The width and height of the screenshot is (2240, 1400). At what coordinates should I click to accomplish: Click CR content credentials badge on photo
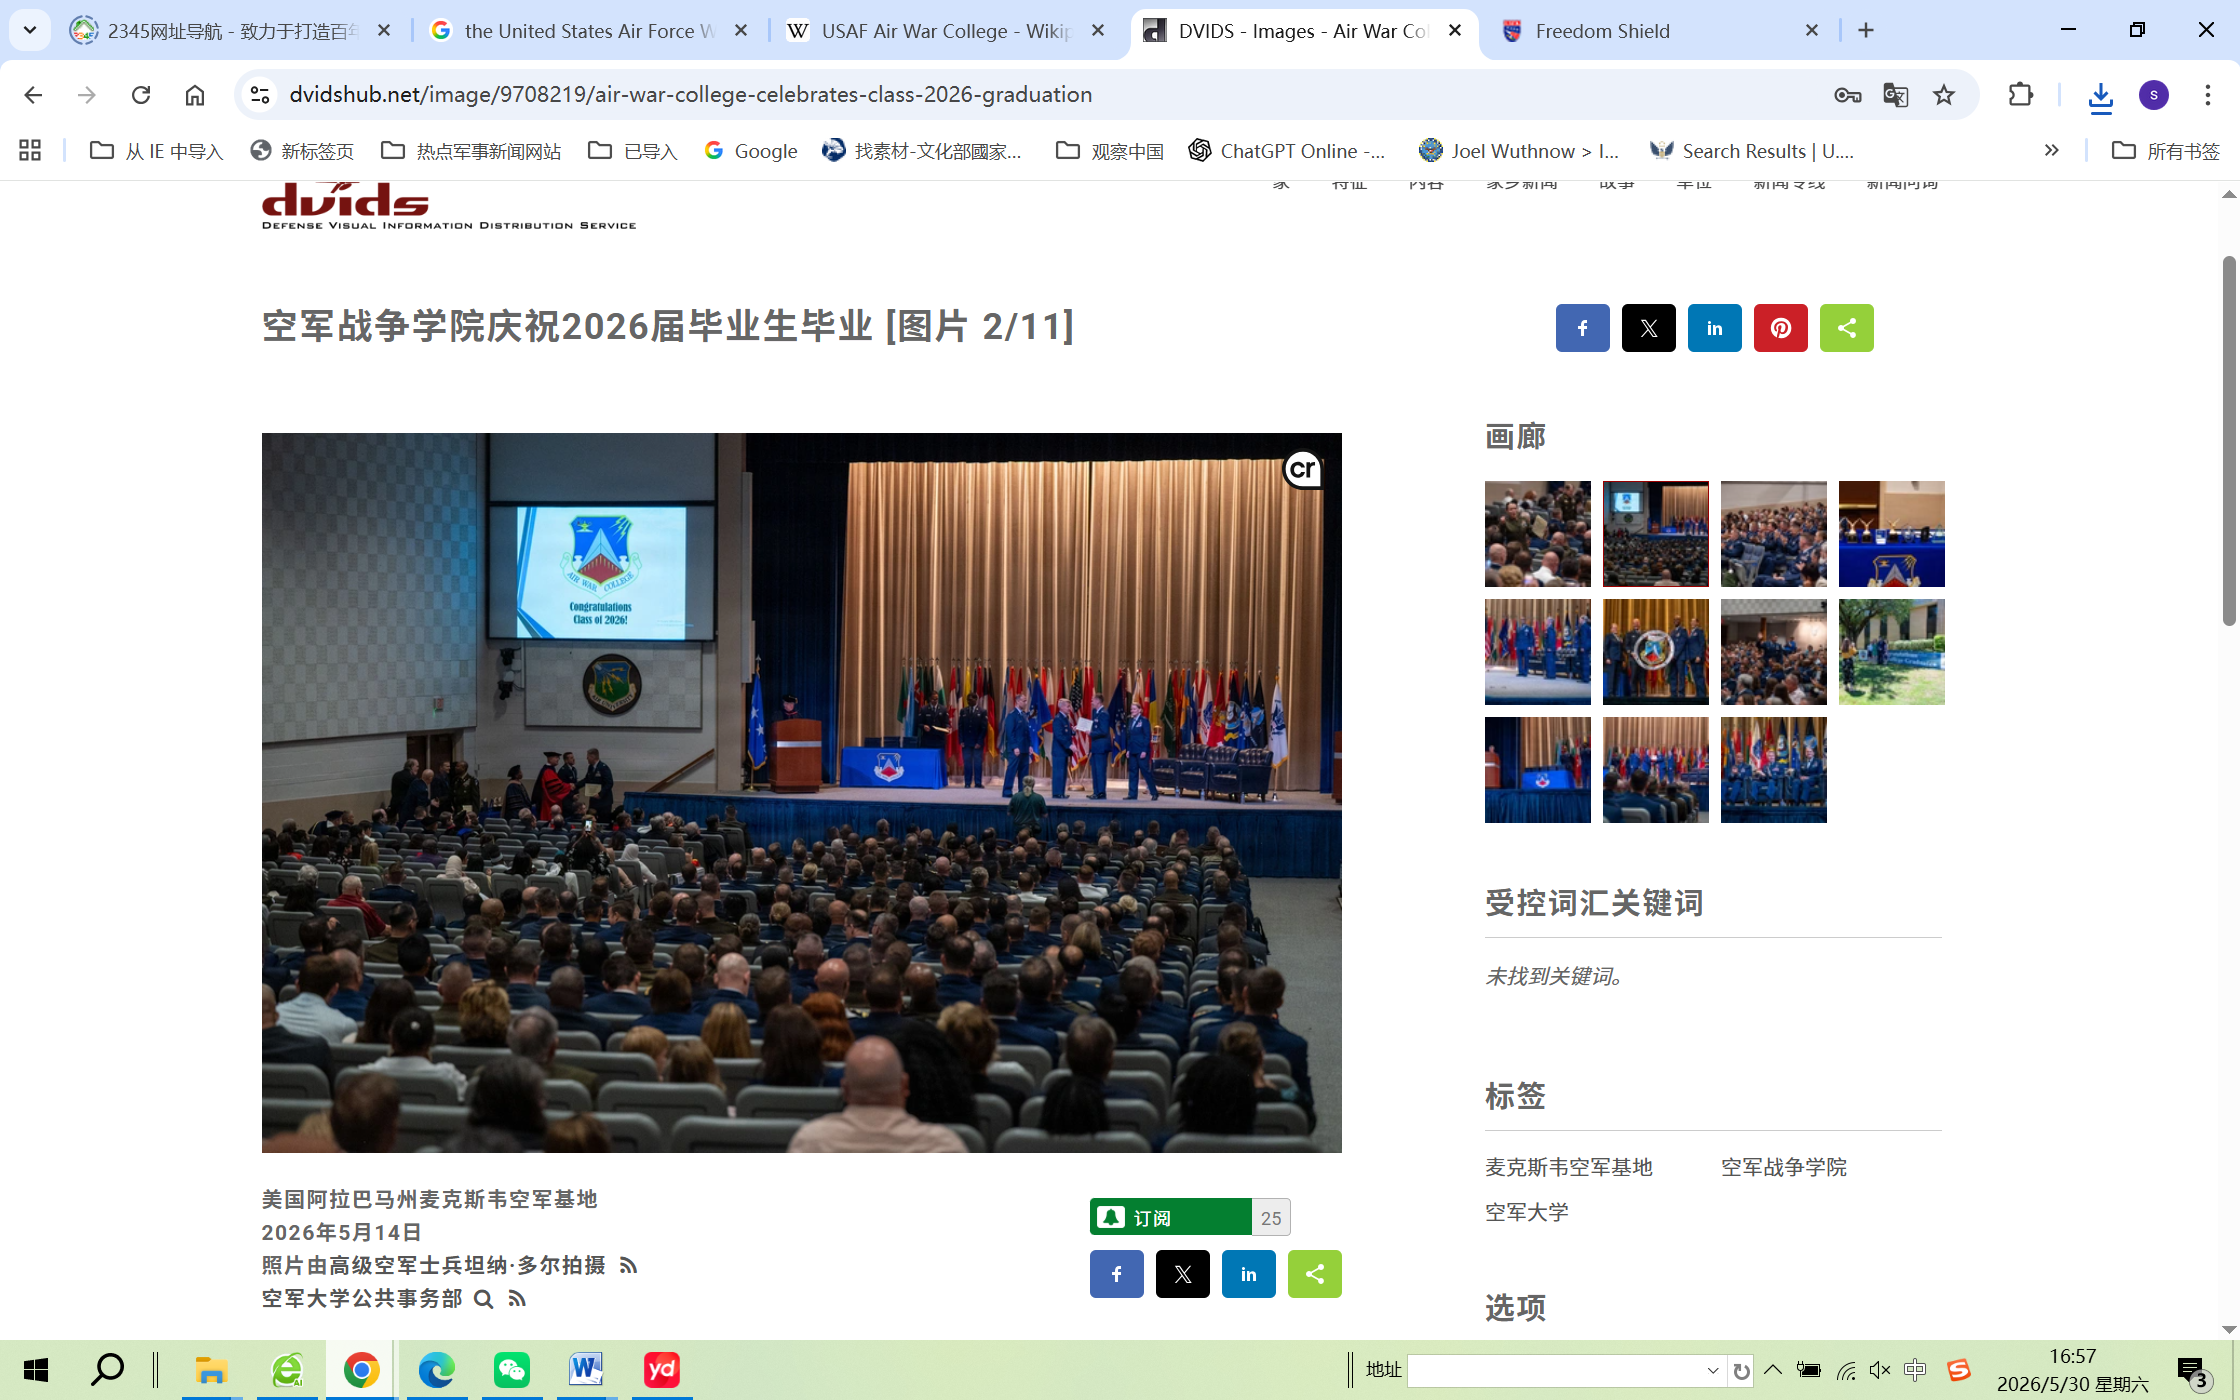(x=1303, y=470)
